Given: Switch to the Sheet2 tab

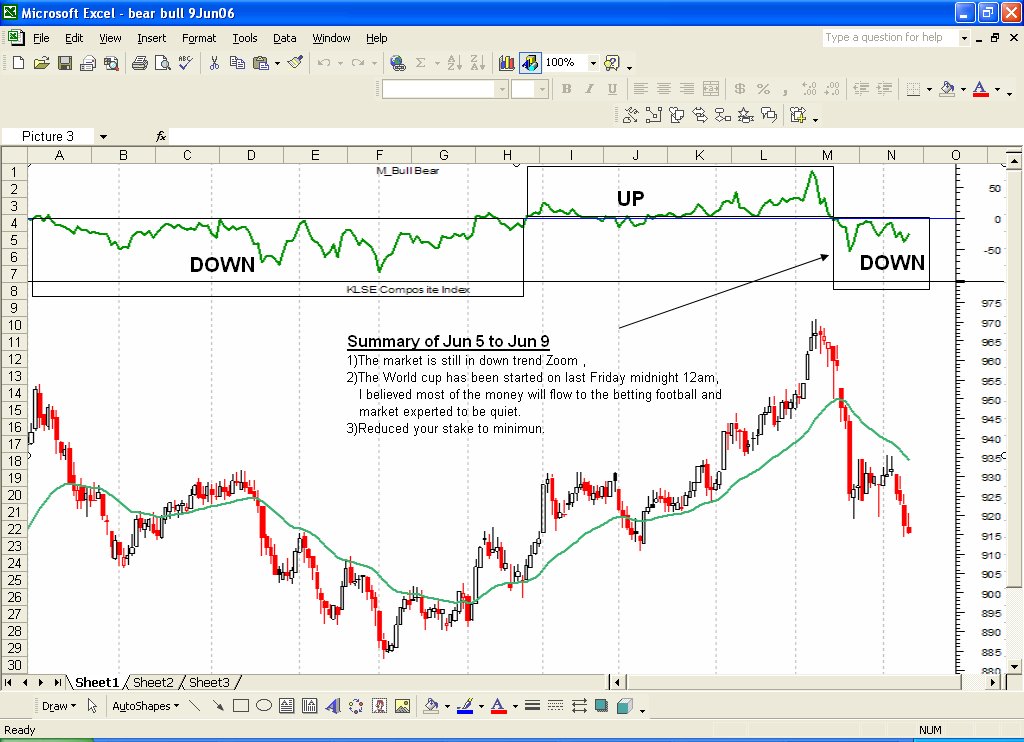Looking at the screenshot, I should [153, 683].
